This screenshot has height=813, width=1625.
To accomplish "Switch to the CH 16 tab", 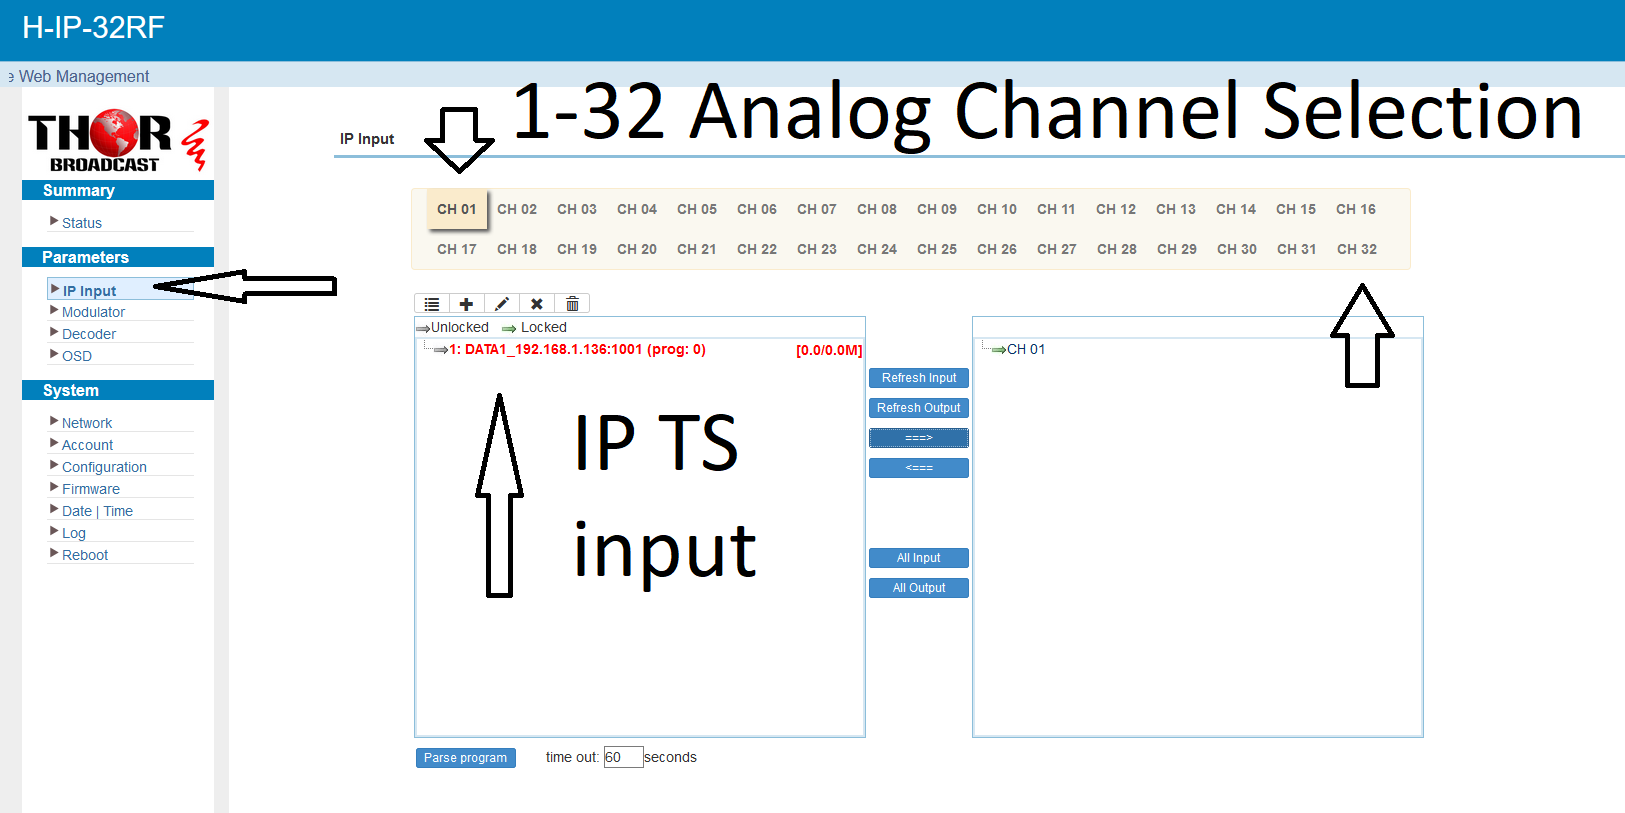I will tap(1355, 209).
